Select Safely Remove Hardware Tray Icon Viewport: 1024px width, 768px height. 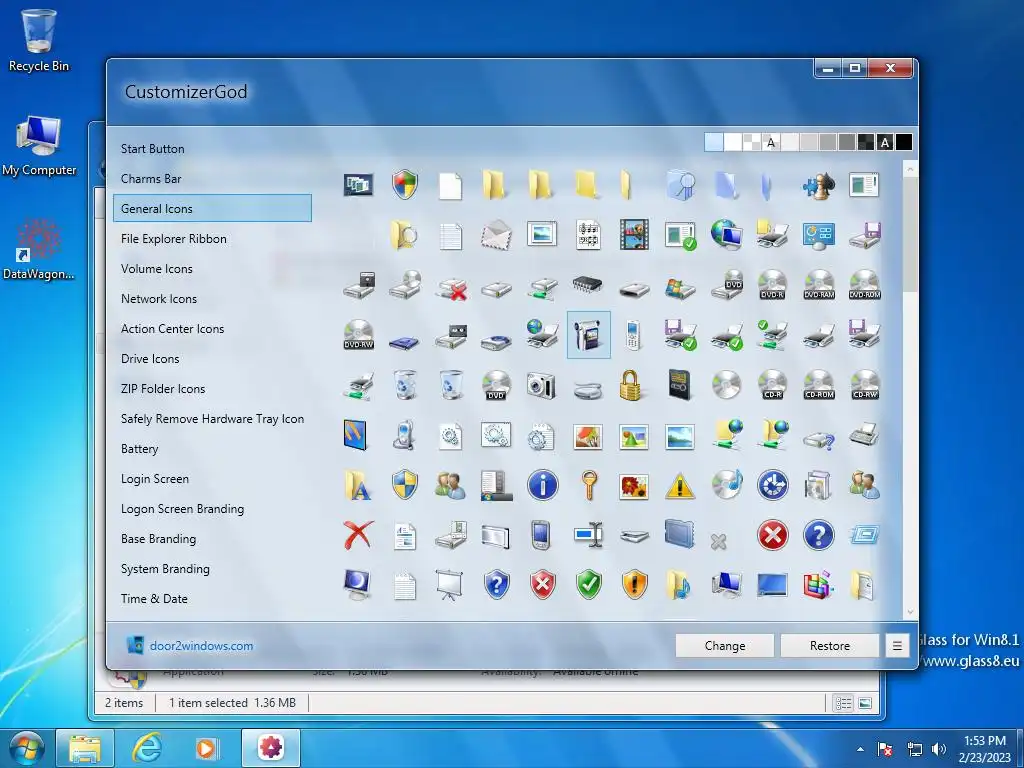(212, 419)
